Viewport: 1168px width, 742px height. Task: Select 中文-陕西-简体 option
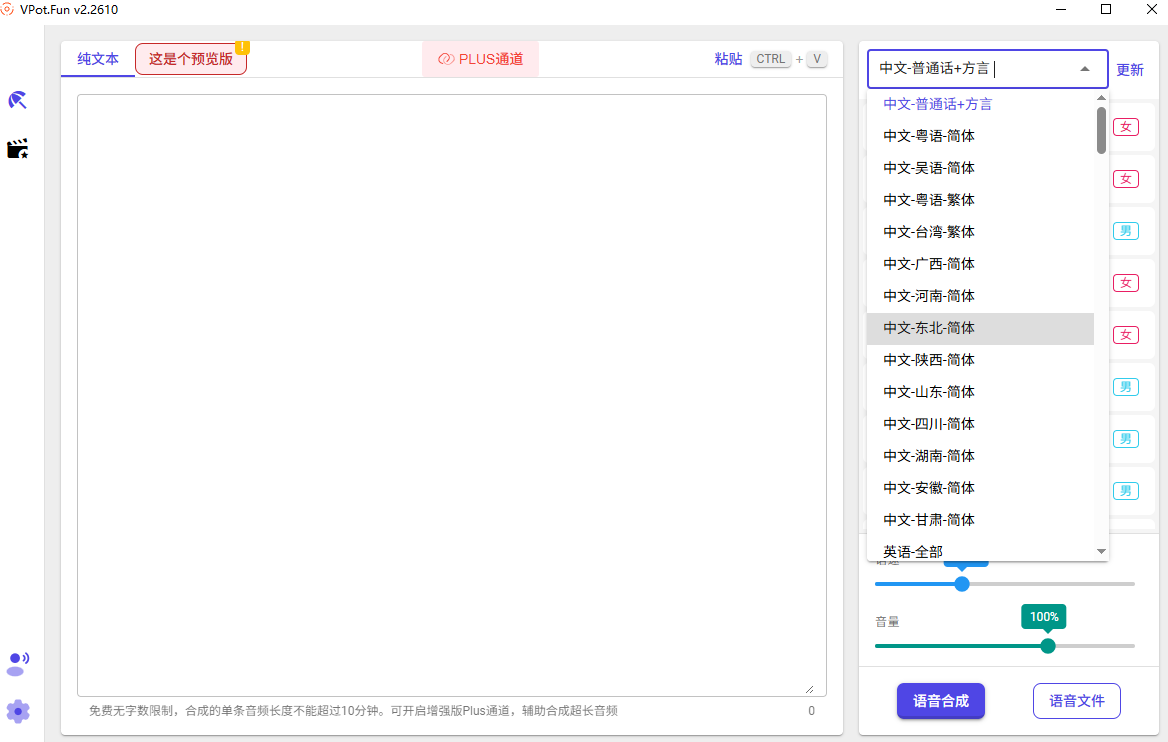[980, 361]
